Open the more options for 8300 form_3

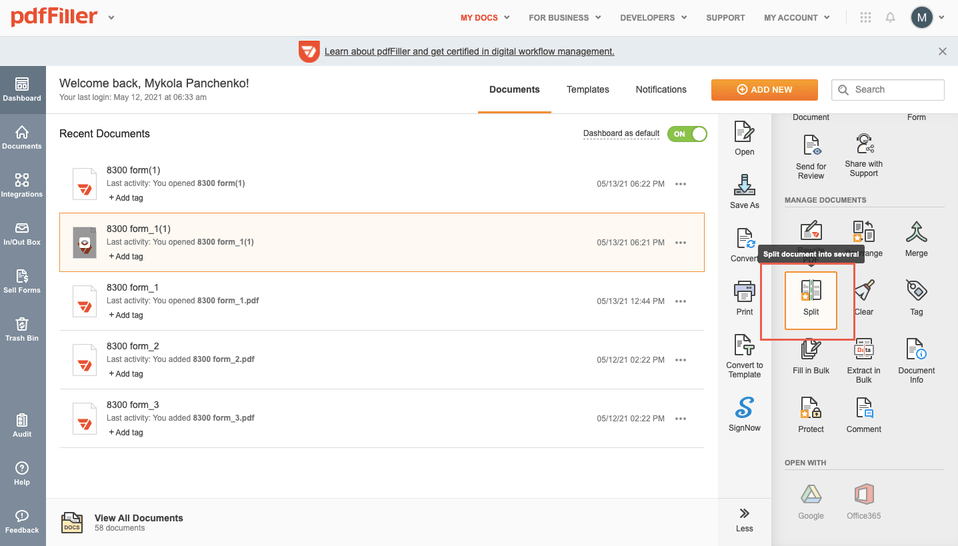click(681, 418)
